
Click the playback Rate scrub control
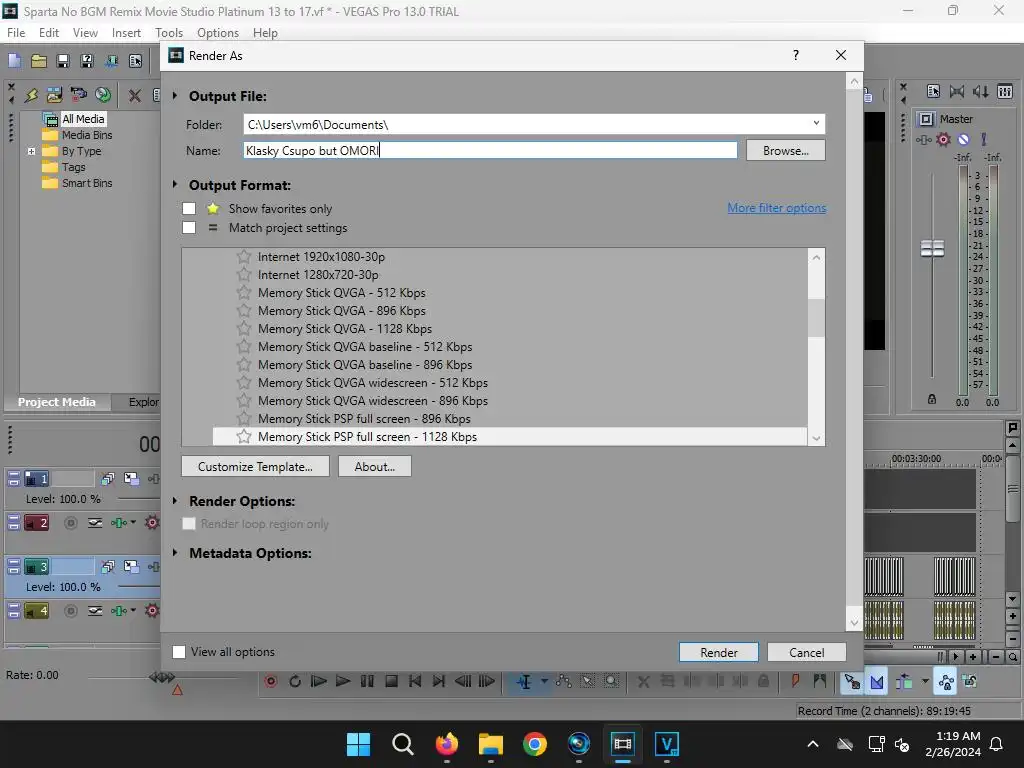point(162,677)
